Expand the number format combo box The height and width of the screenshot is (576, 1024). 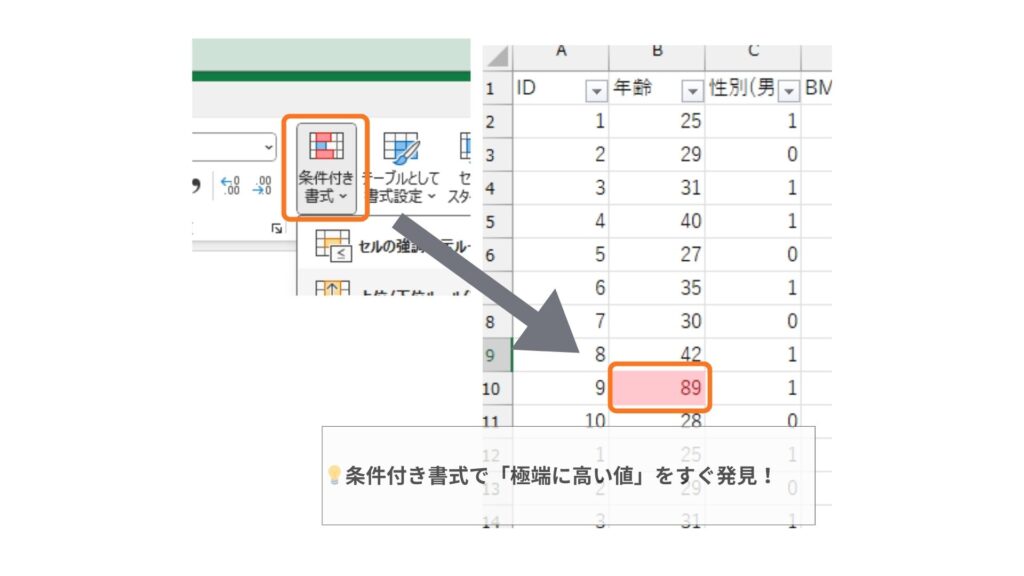(268, 147)
